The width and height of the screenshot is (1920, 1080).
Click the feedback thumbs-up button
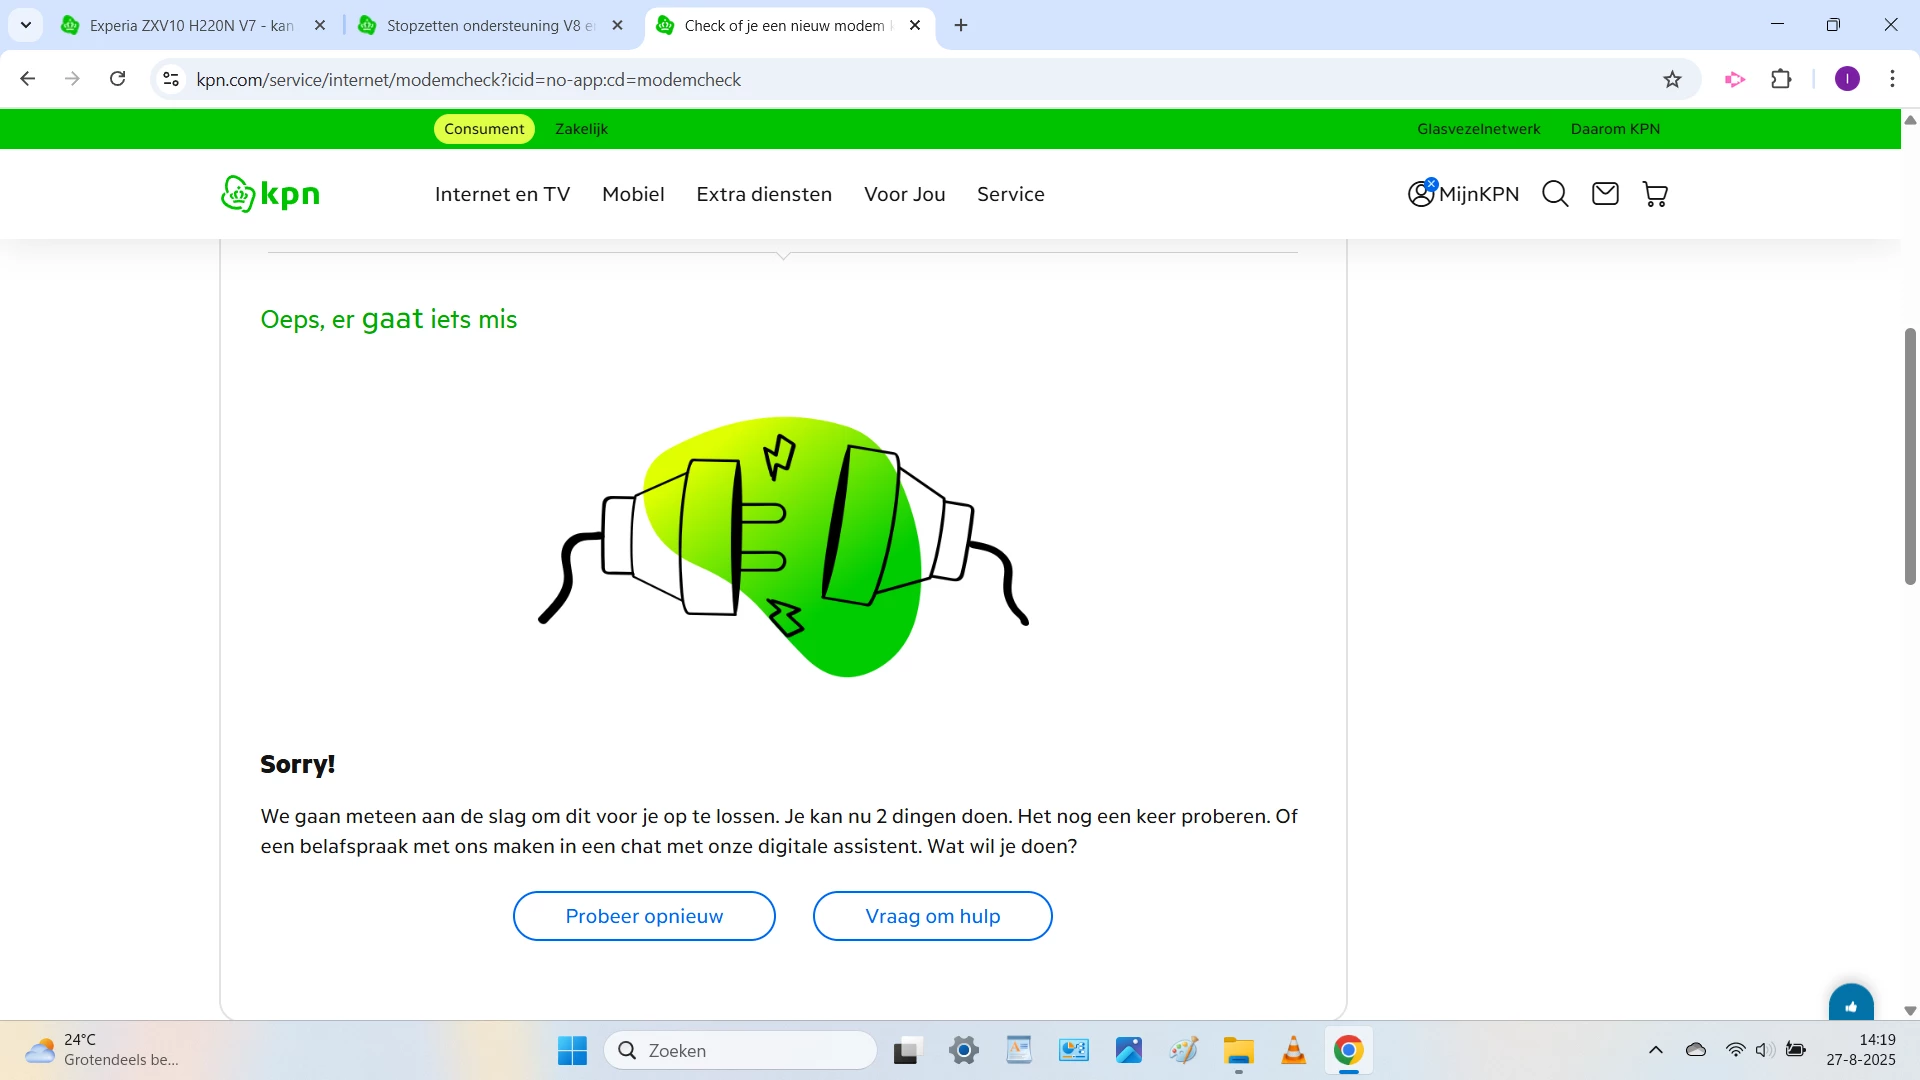1851,1005
